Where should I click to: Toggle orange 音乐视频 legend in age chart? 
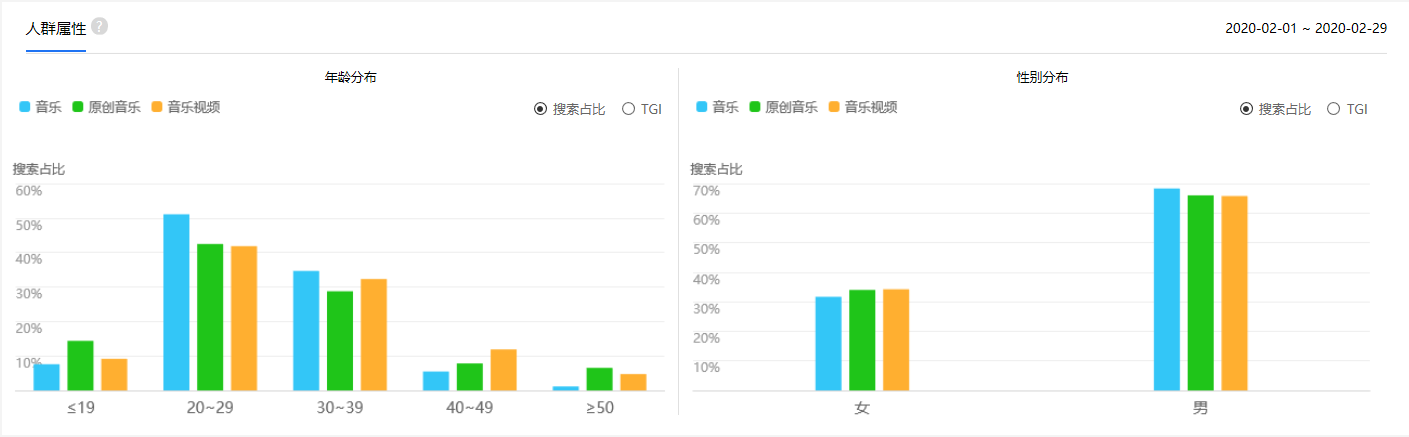click(185, 107)
